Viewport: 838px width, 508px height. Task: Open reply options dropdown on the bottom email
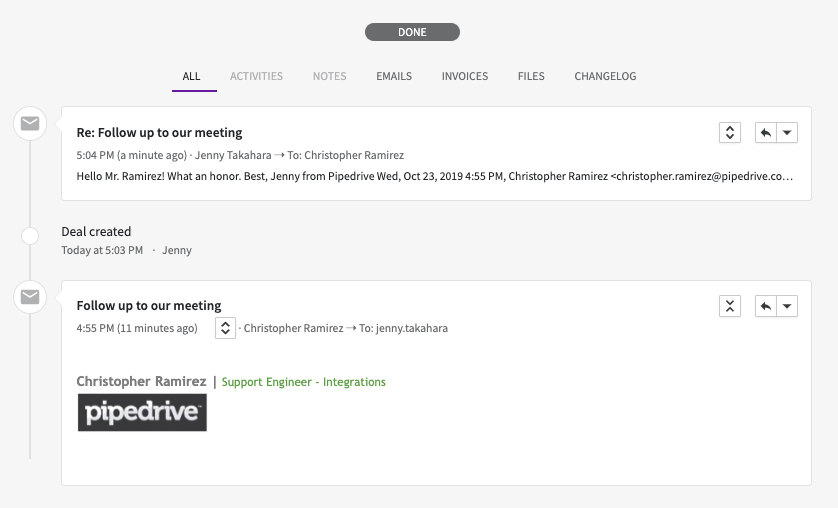[x=787, y=306]
